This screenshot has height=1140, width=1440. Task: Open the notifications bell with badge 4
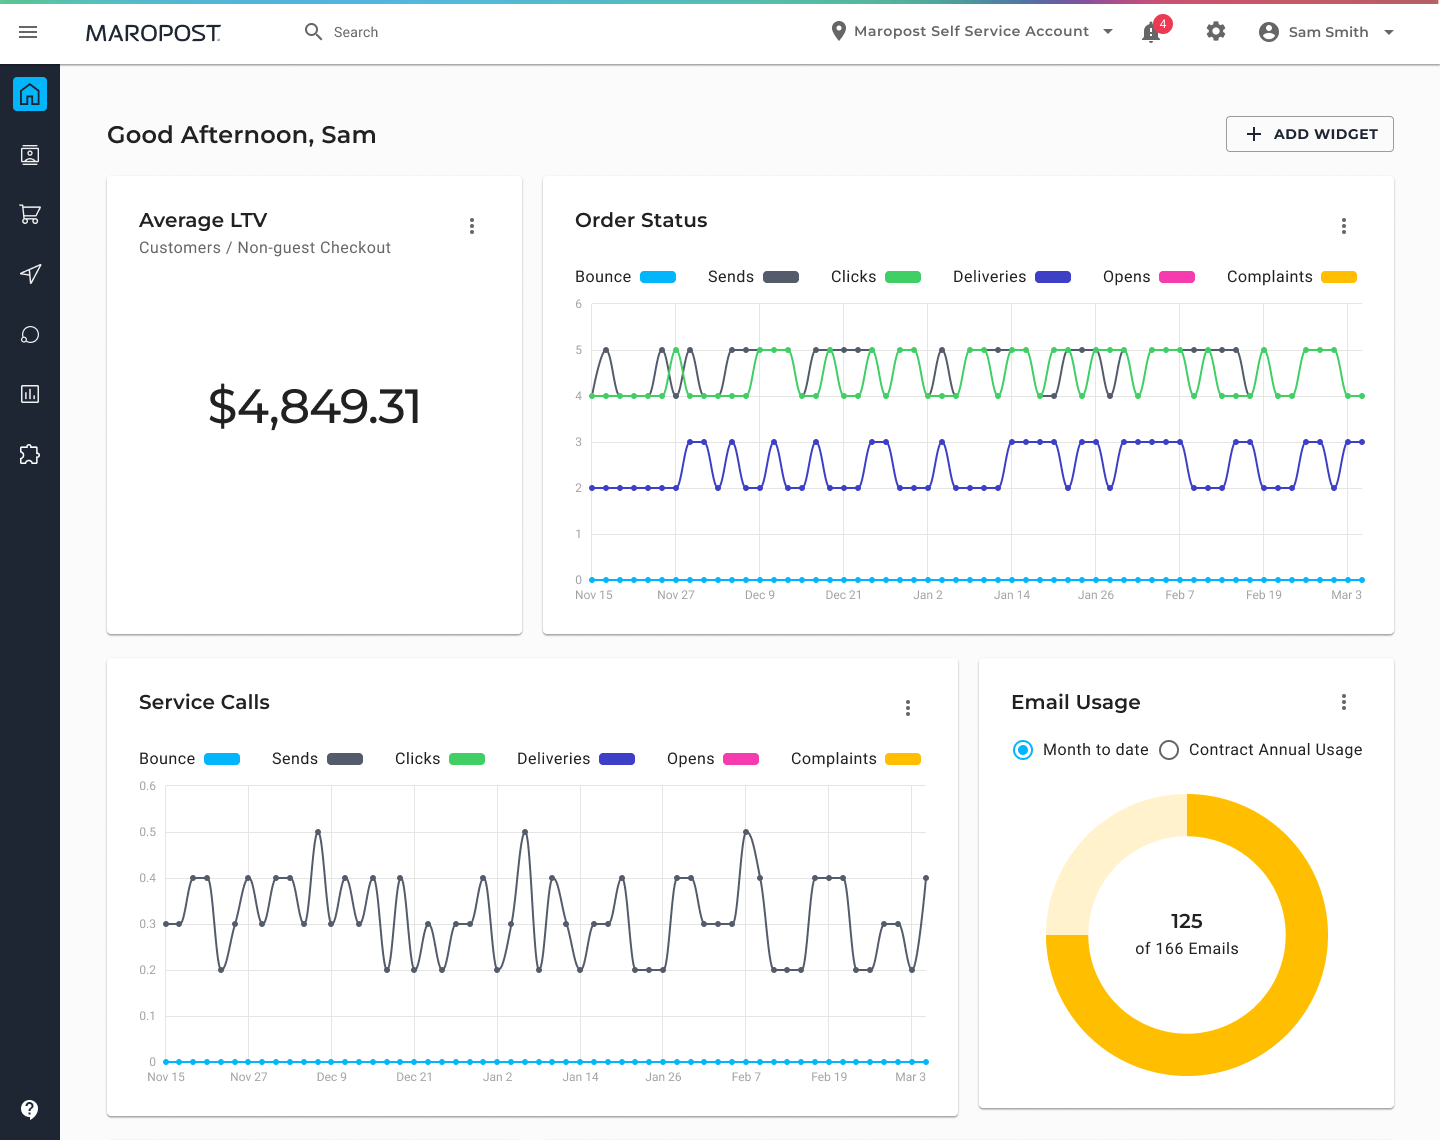point(1151,31)
